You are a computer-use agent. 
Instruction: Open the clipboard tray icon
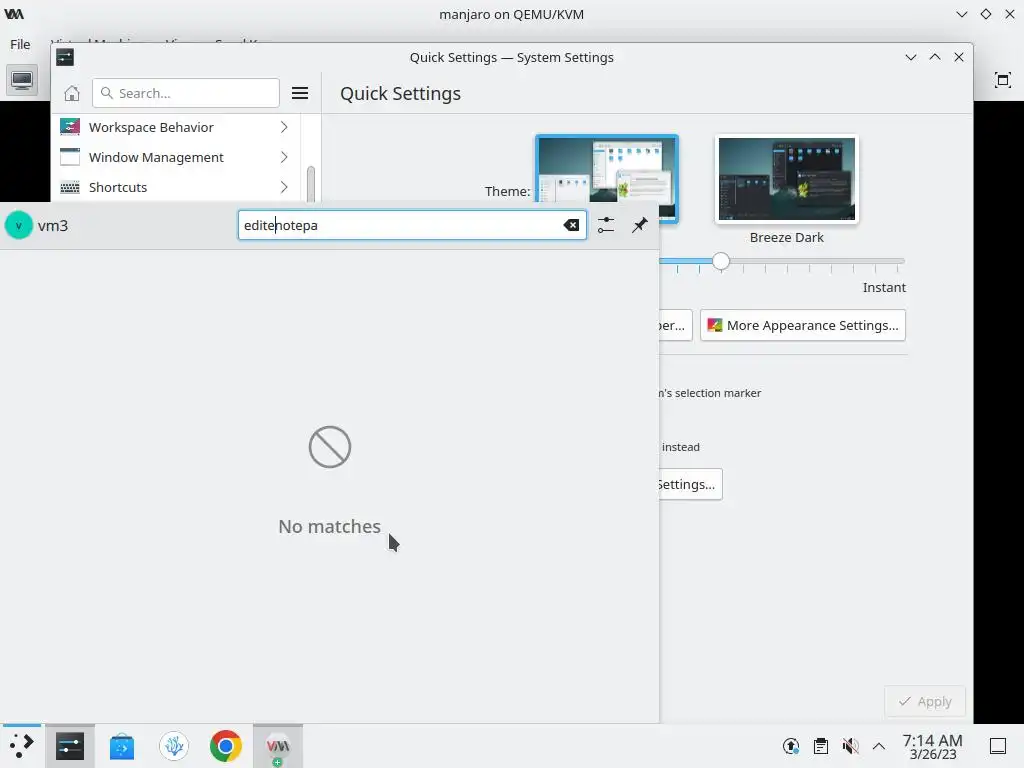(x=821, y=746)
